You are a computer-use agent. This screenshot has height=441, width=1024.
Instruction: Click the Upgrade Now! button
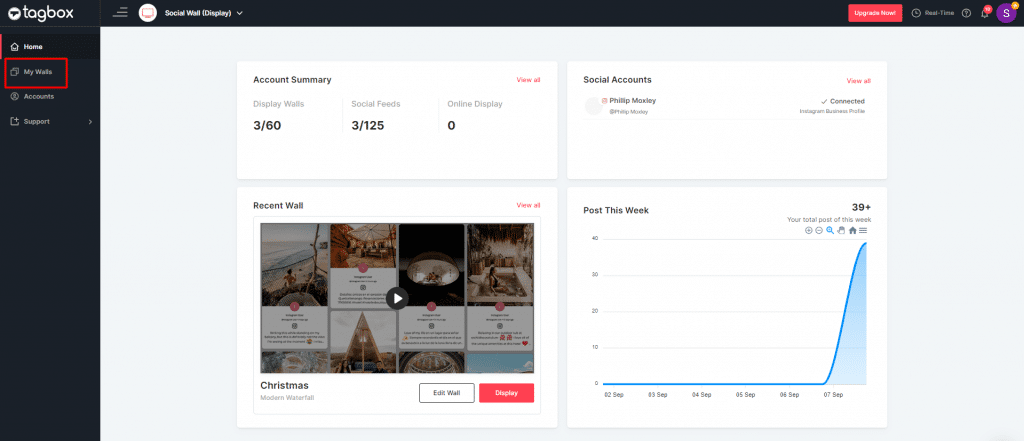(875, 13)
